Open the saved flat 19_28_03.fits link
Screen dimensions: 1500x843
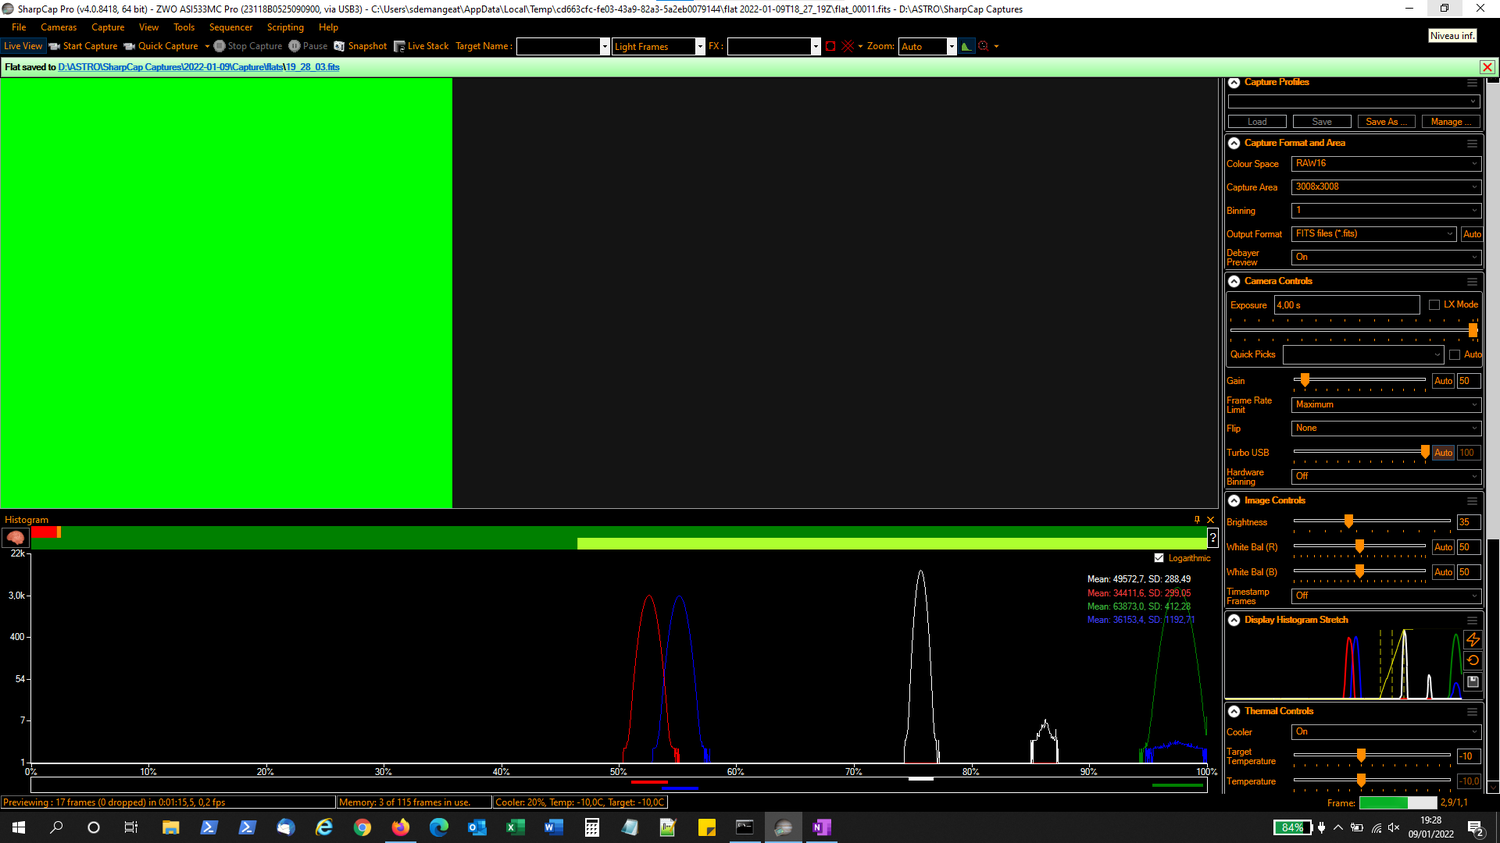[x=199, y=67]
